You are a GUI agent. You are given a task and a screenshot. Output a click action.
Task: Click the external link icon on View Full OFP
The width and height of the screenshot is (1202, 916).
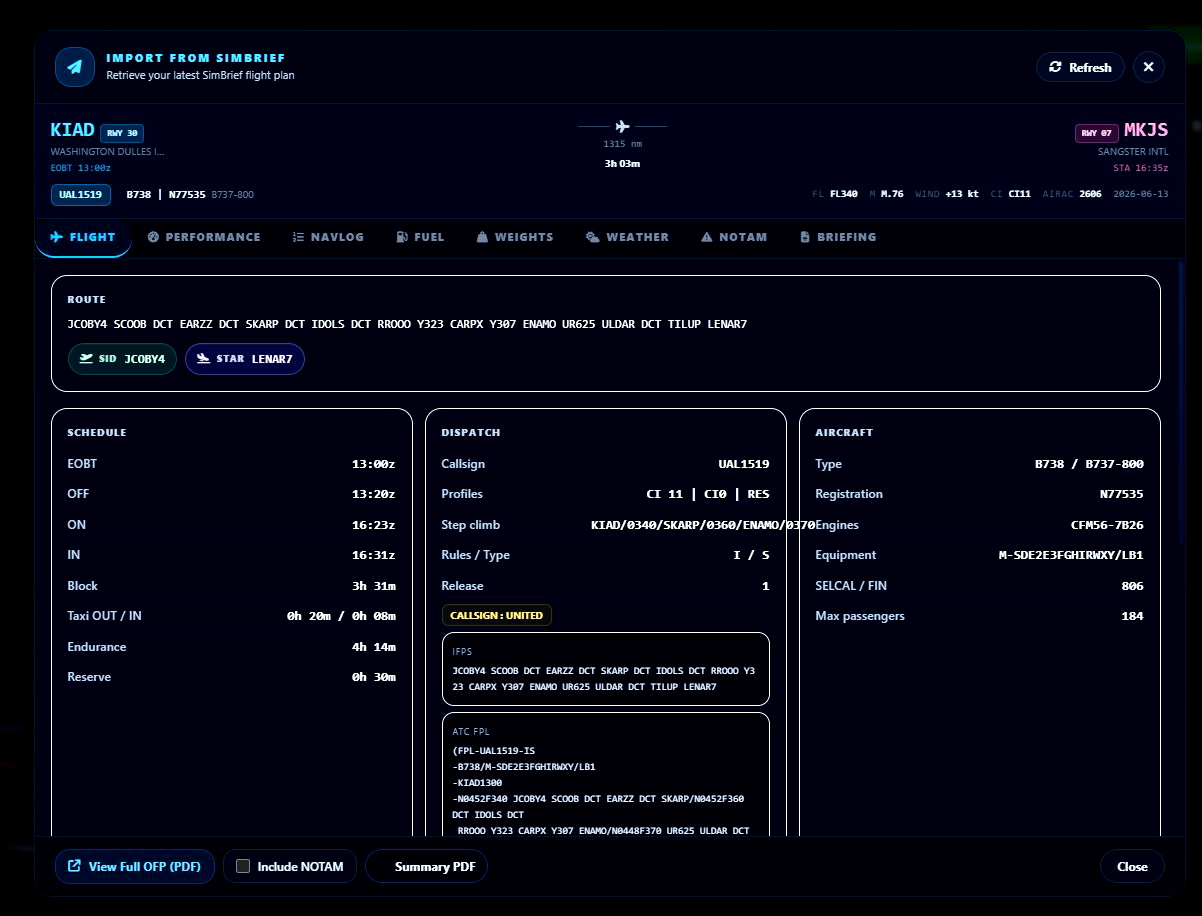tap(74, 866)
